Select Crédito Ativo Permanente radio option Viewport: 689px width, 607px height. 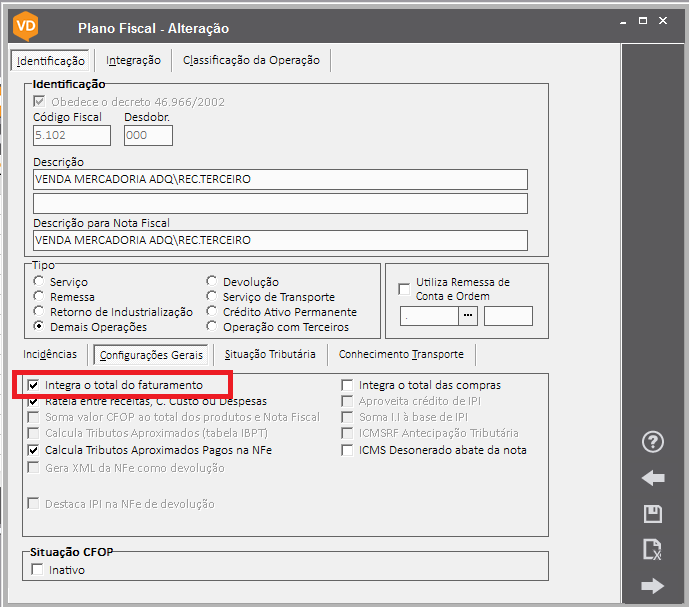[212, 311]
